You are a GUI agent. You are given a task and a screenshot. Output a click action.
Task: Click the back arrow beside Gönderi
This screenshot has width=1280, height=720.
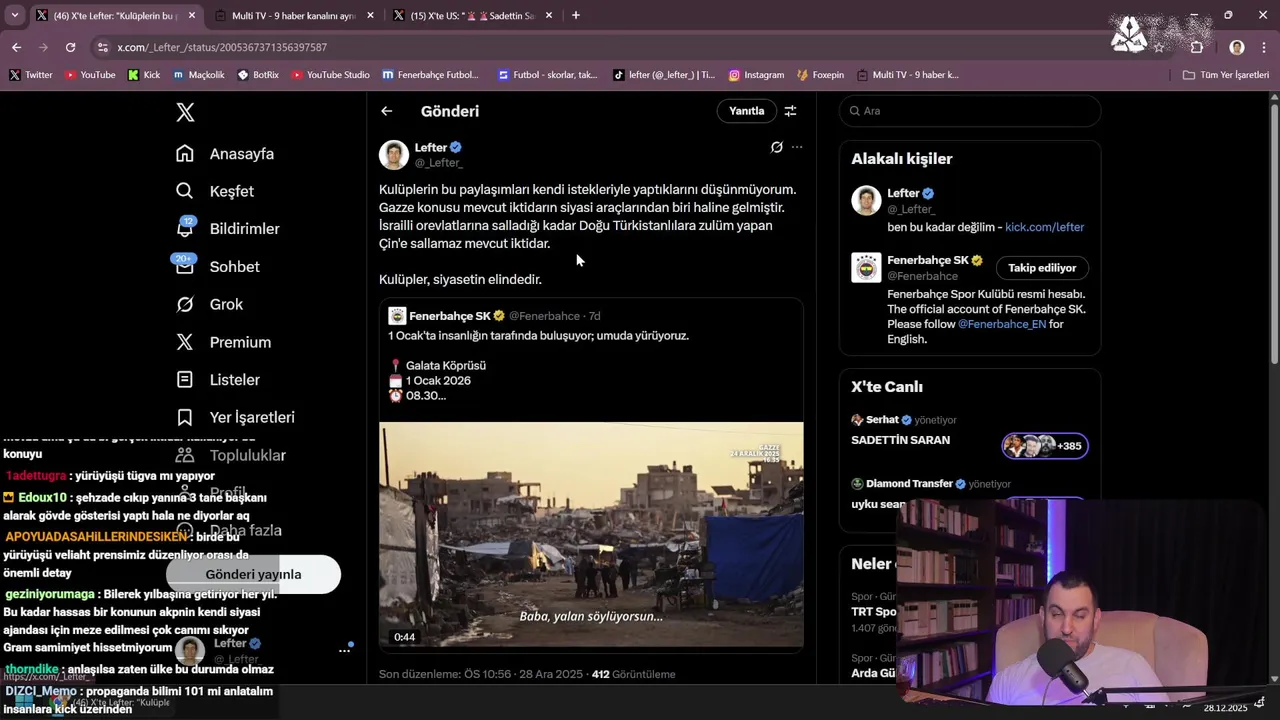click(x=387, y=111)
